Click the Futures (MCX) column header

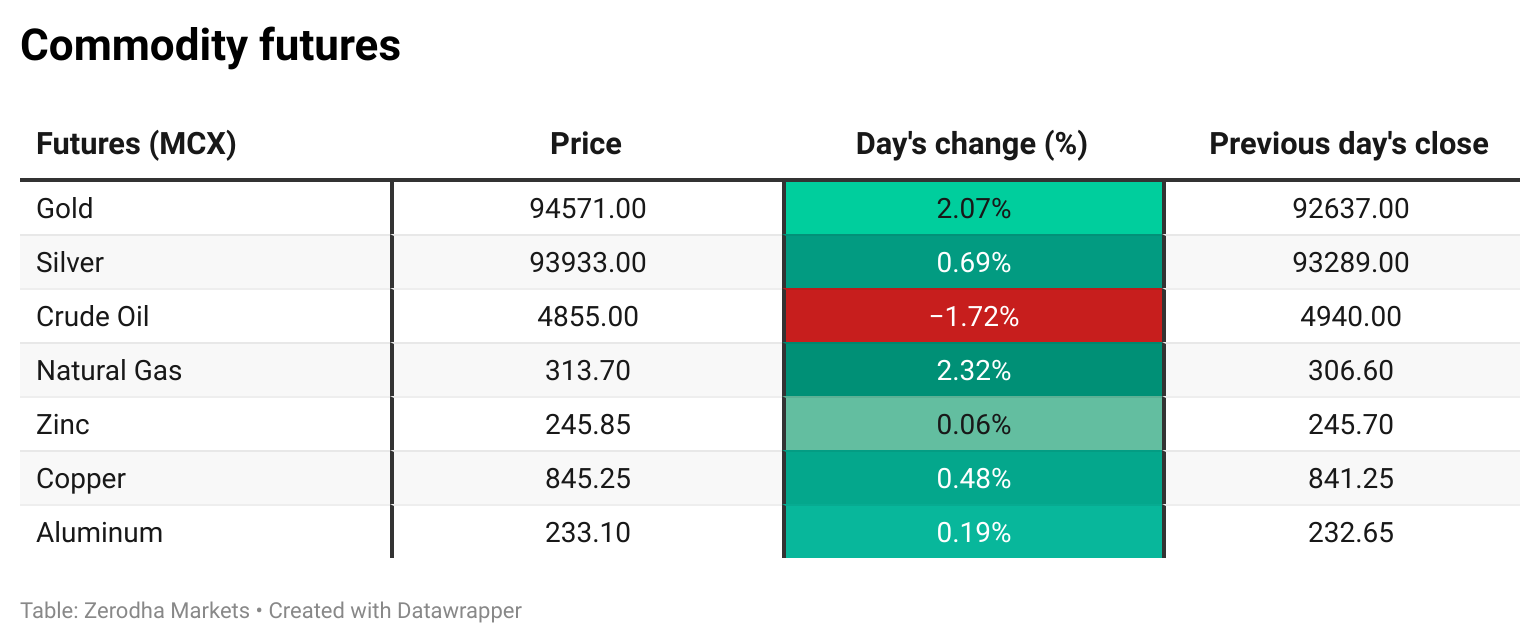pyautogui.click(x=136, y=144)
